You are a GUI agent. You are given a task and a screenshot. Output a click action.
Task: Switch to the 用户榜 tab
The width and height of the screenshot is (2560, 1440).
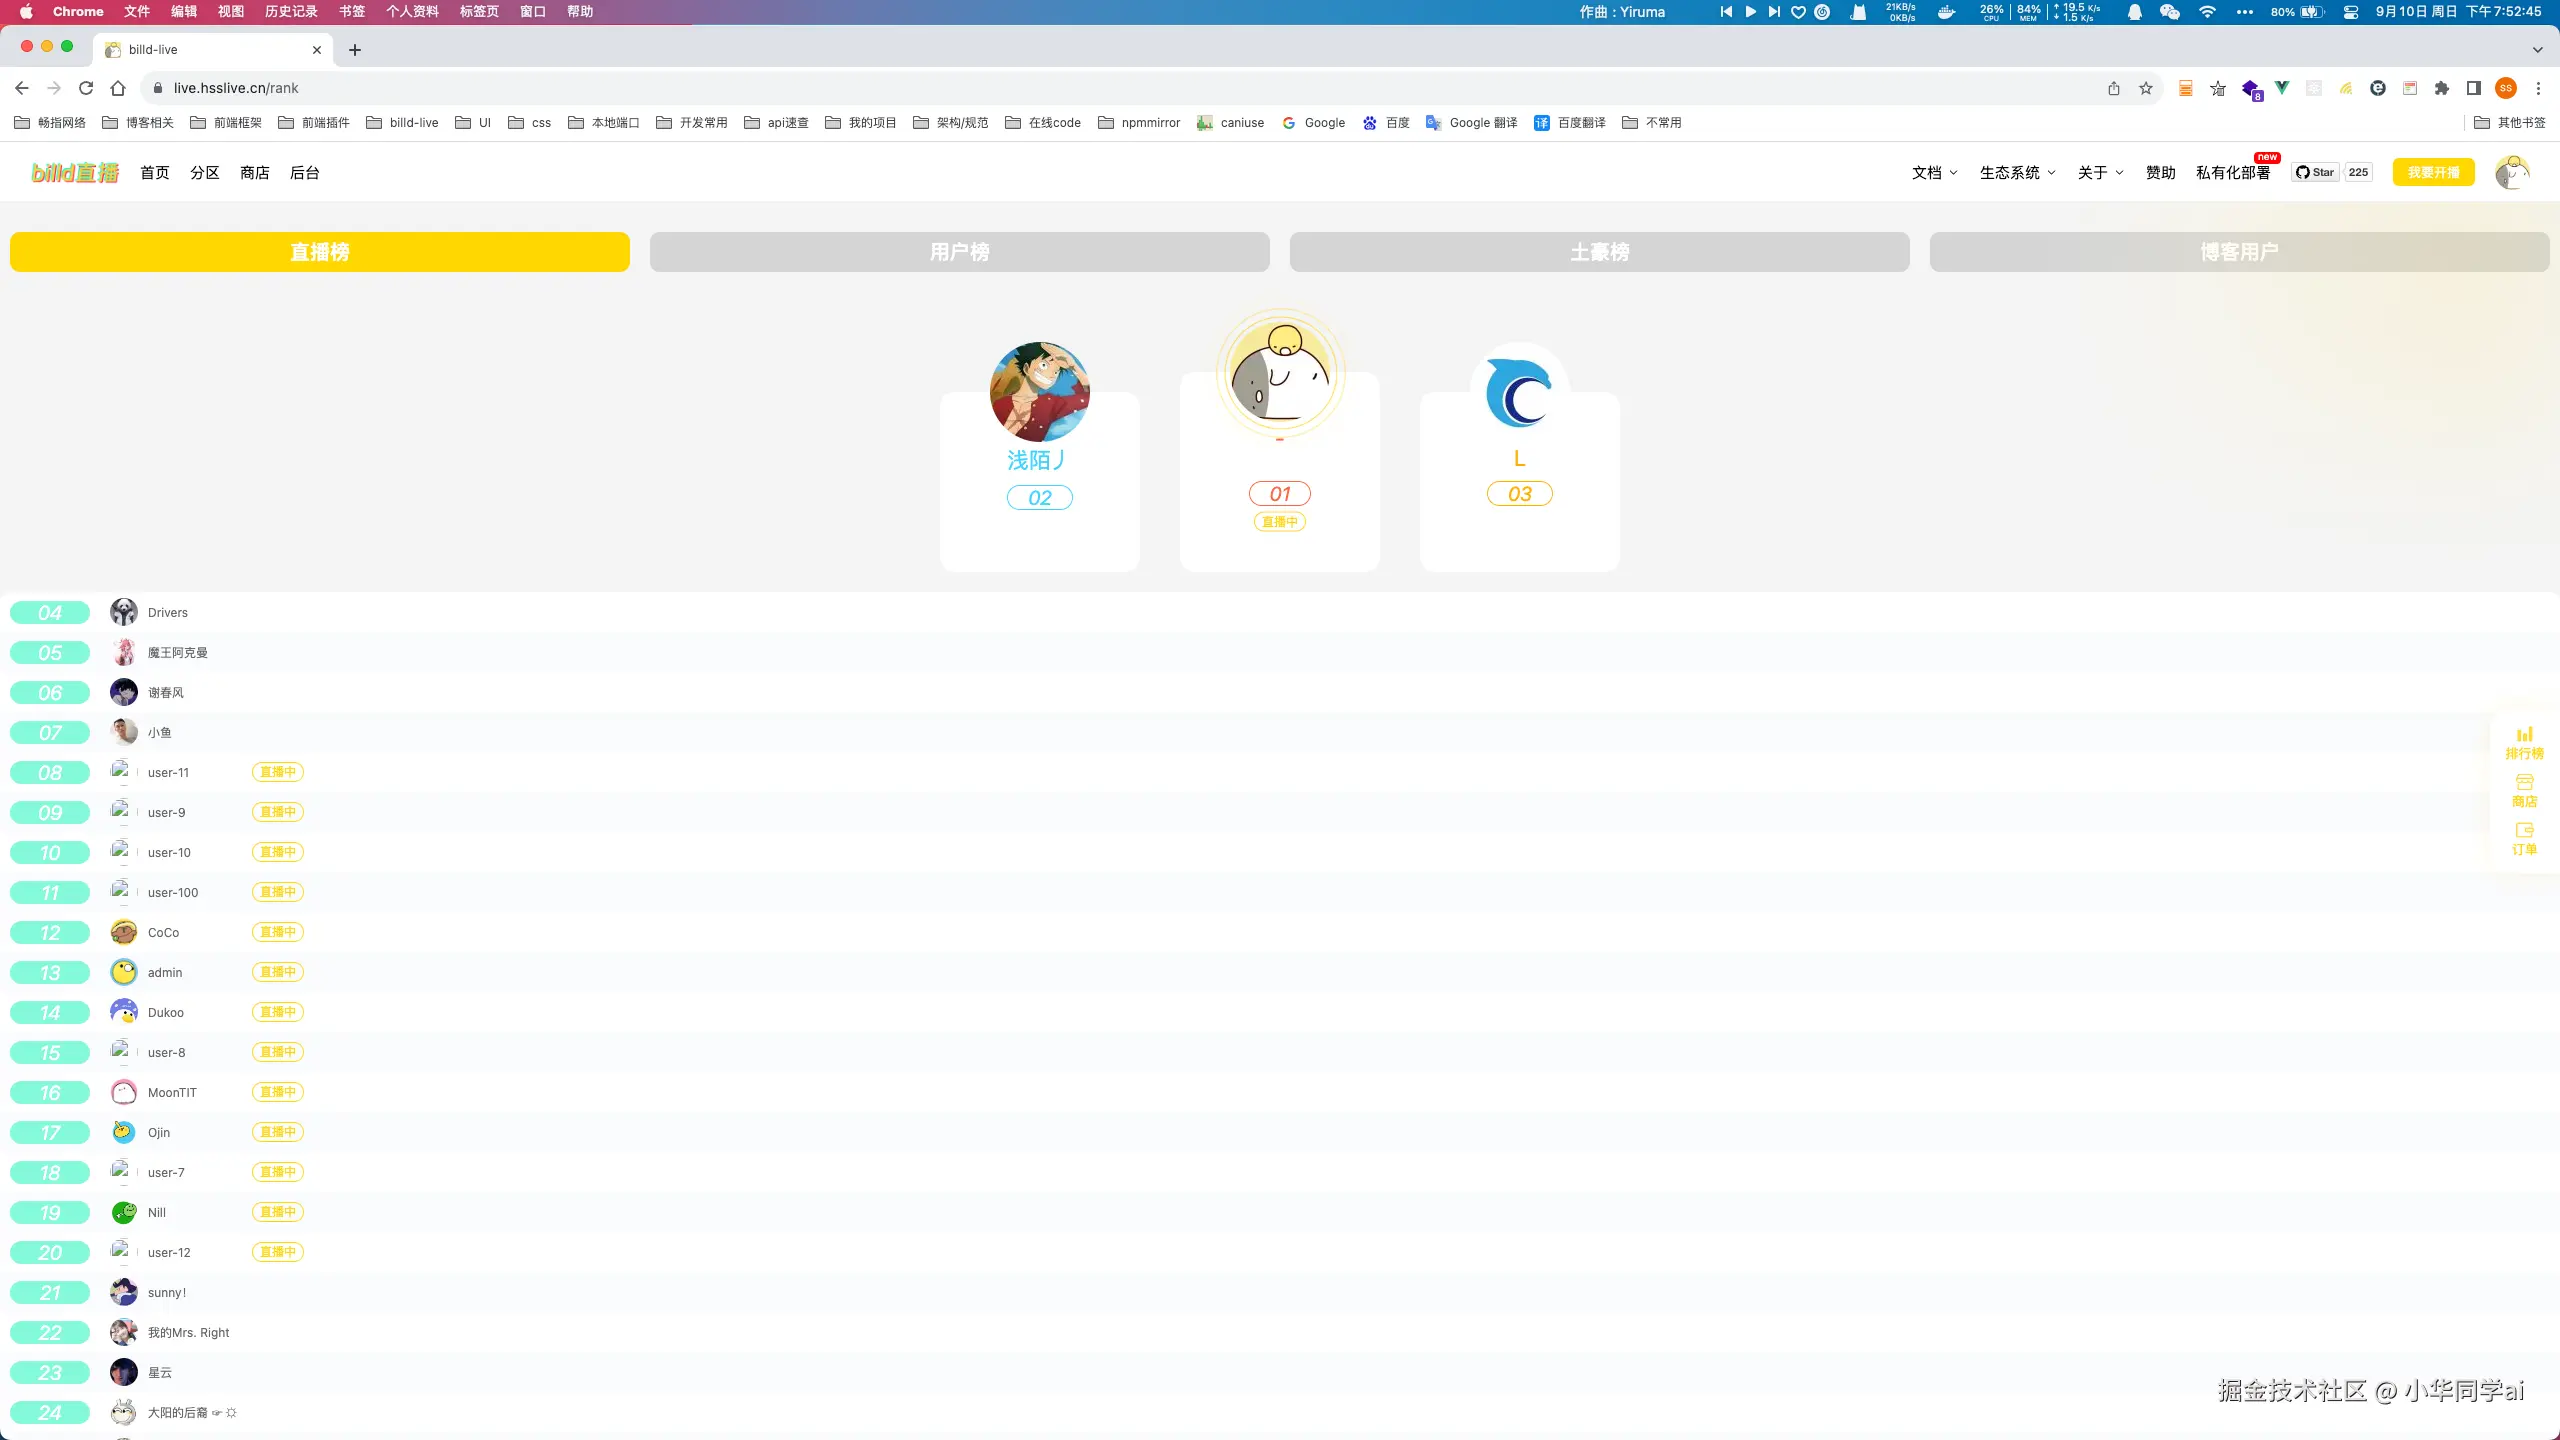coord(959,252)
